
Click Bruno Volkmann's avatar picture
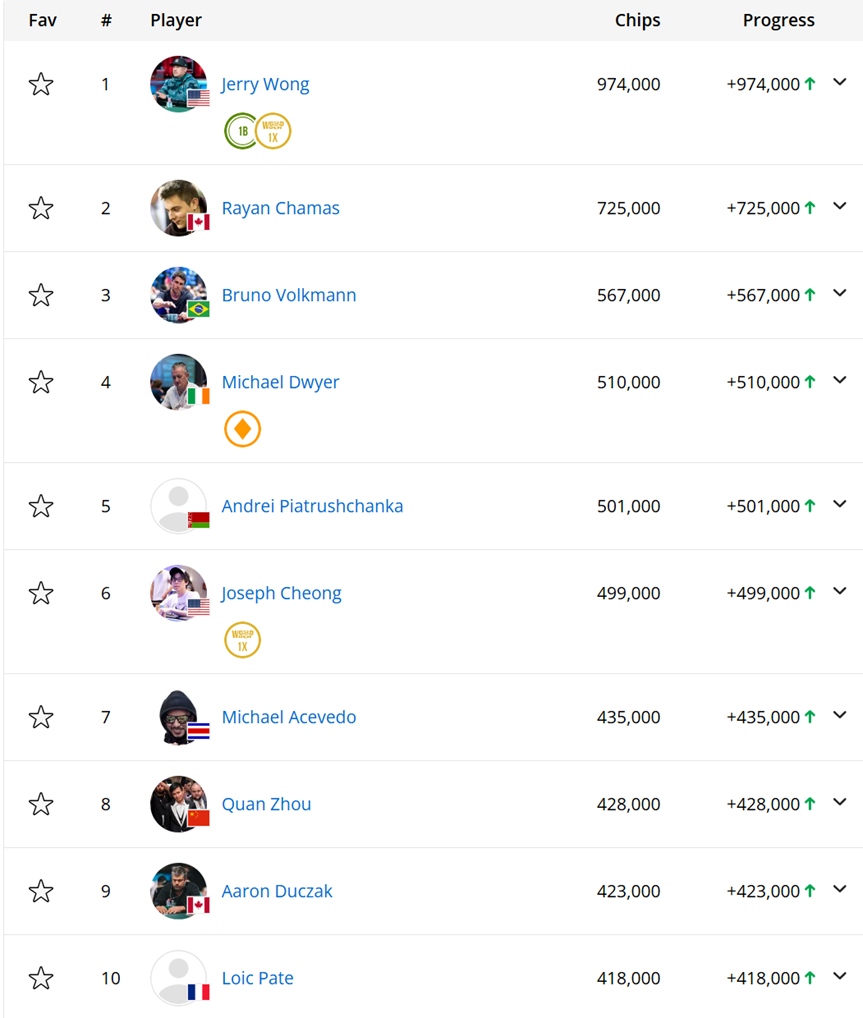click(179, 295)
